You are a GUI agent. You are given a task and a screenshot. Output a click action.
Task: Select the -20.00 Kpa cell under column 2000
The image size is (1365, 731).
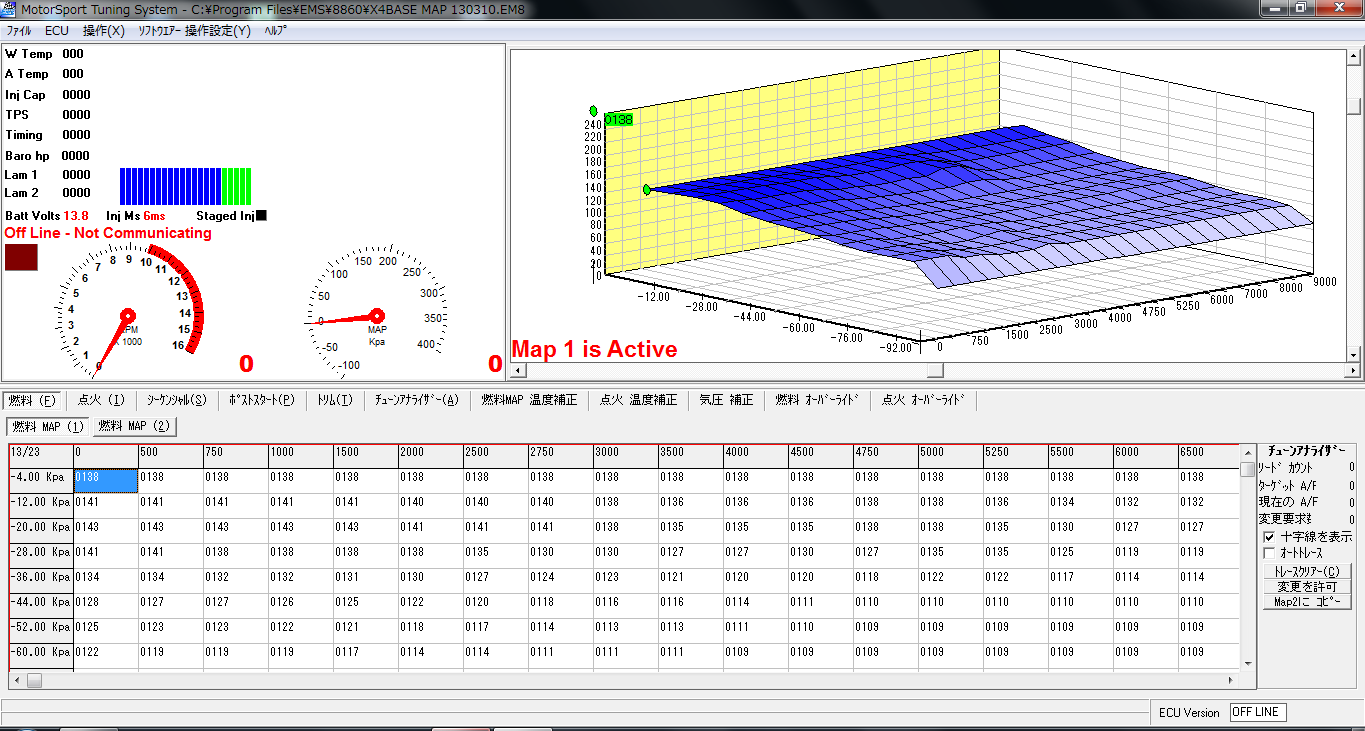tap(430, 530)
